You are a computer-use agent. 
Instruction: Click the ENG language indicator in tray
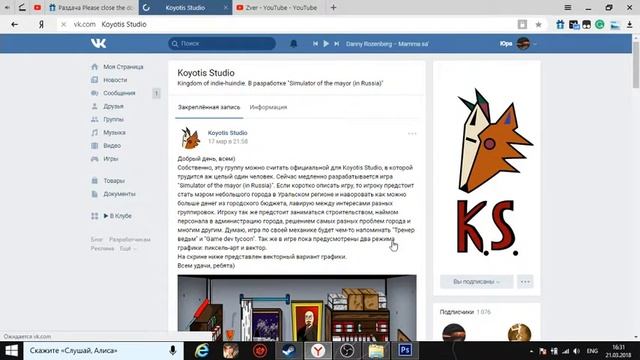[x=592, y=351]
